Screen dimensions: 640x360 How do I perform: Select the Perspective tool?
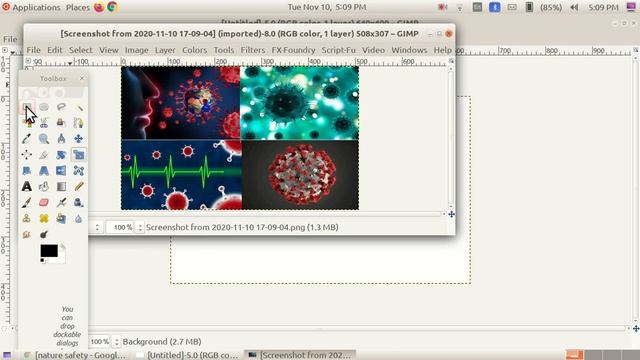tap(44, 171)
